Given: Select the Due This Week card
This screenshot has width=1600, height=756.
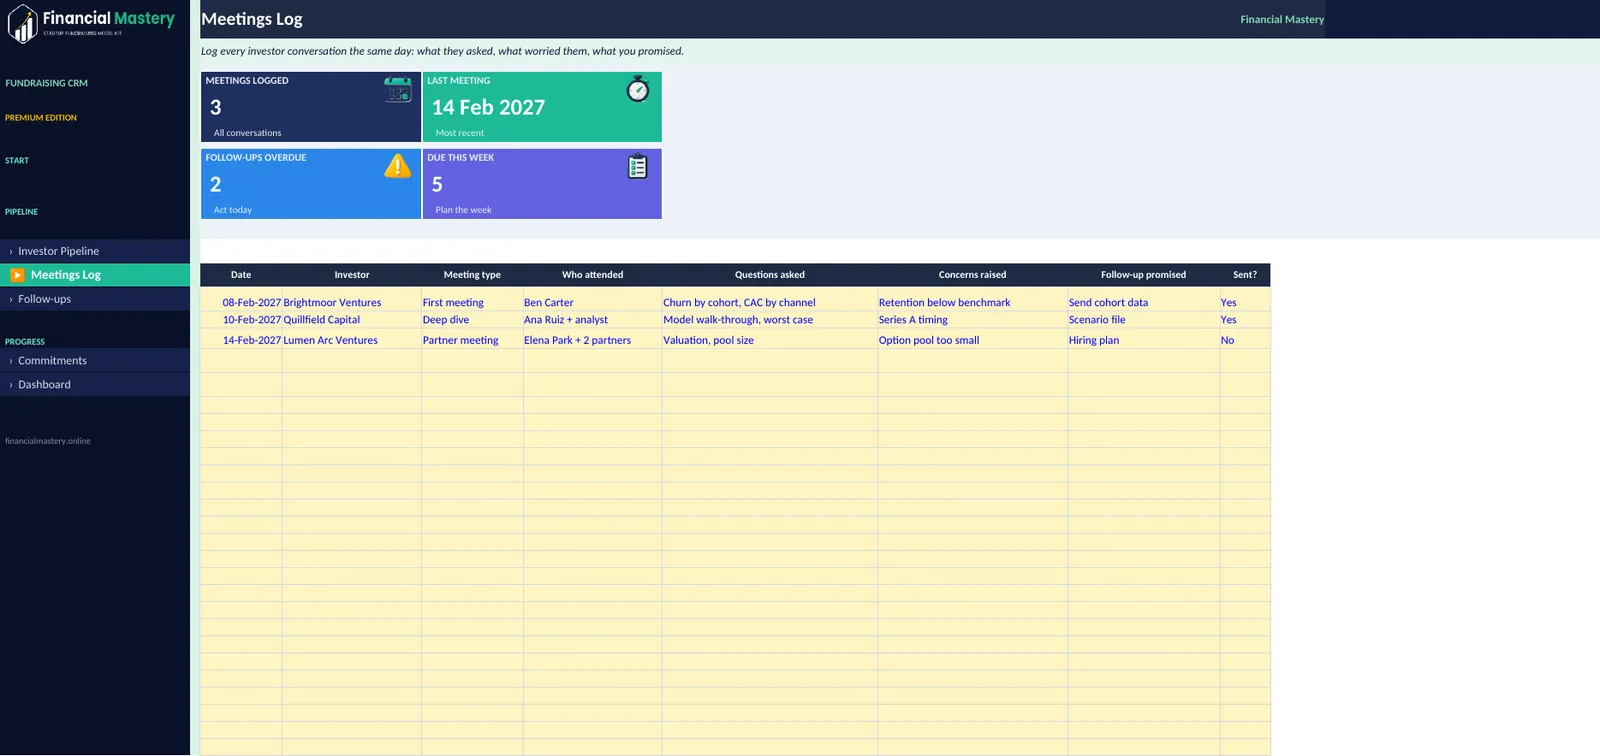Looking at the screenshot, I should pyautogui.click(x=542, y=184).
